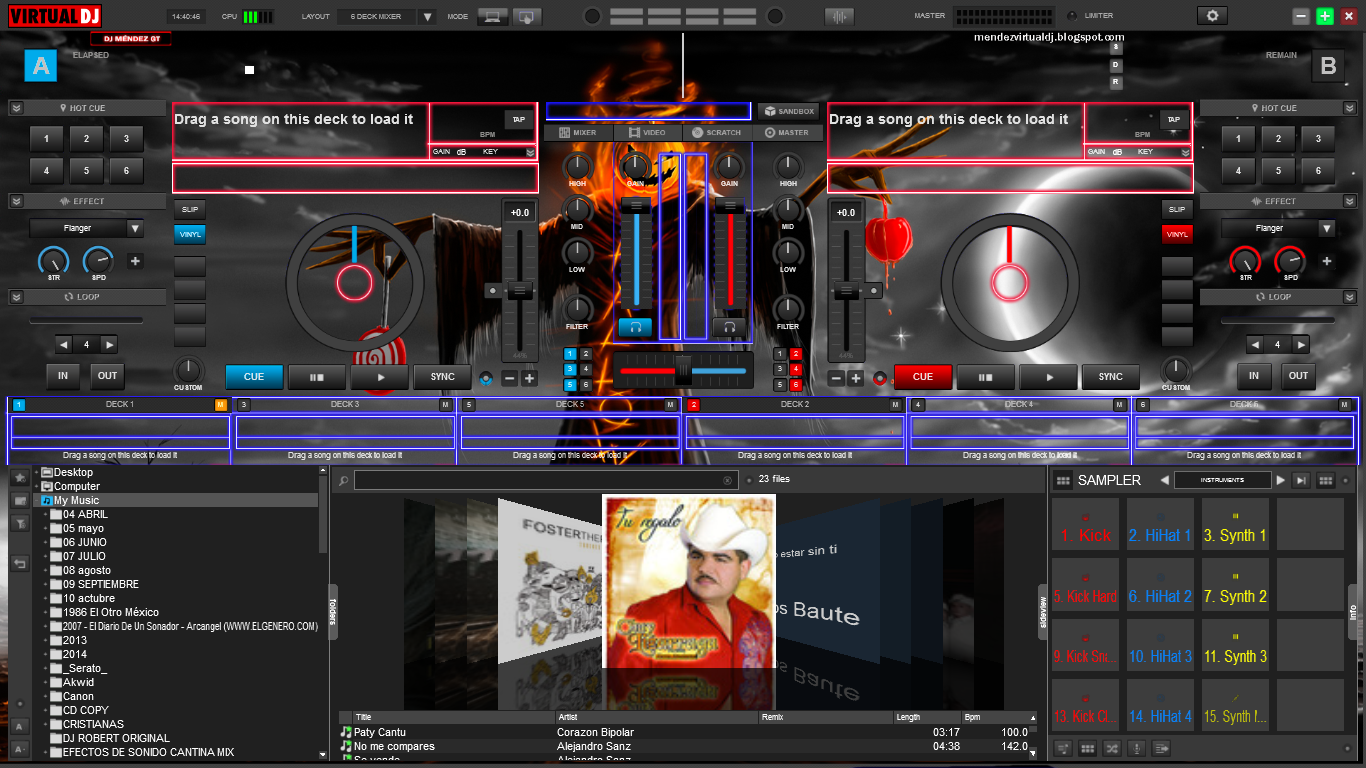This screenshot has height=768, width=1366.
Task: Click the search magnifier icon
Action: click(x=344, y=481)
